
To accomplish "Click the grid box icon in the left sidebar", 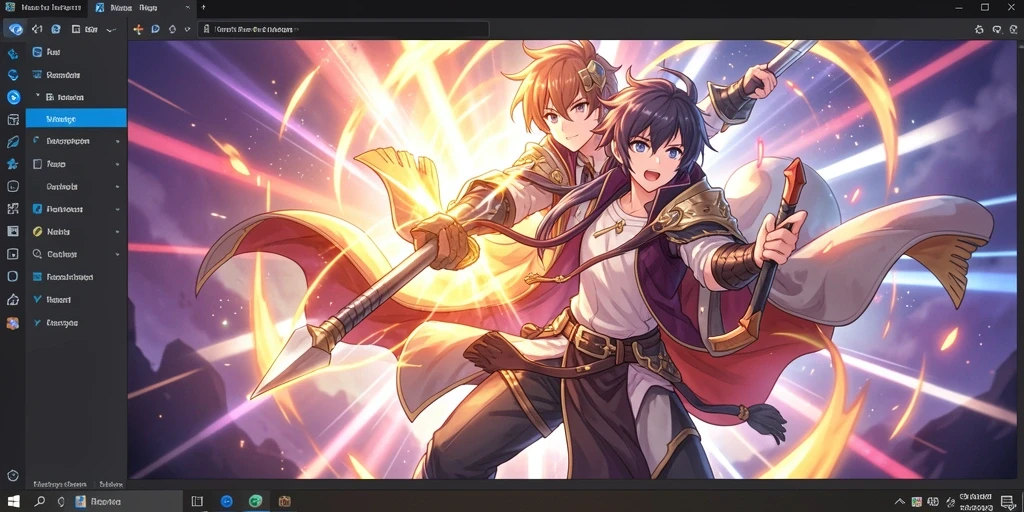I will pos(13,120).
